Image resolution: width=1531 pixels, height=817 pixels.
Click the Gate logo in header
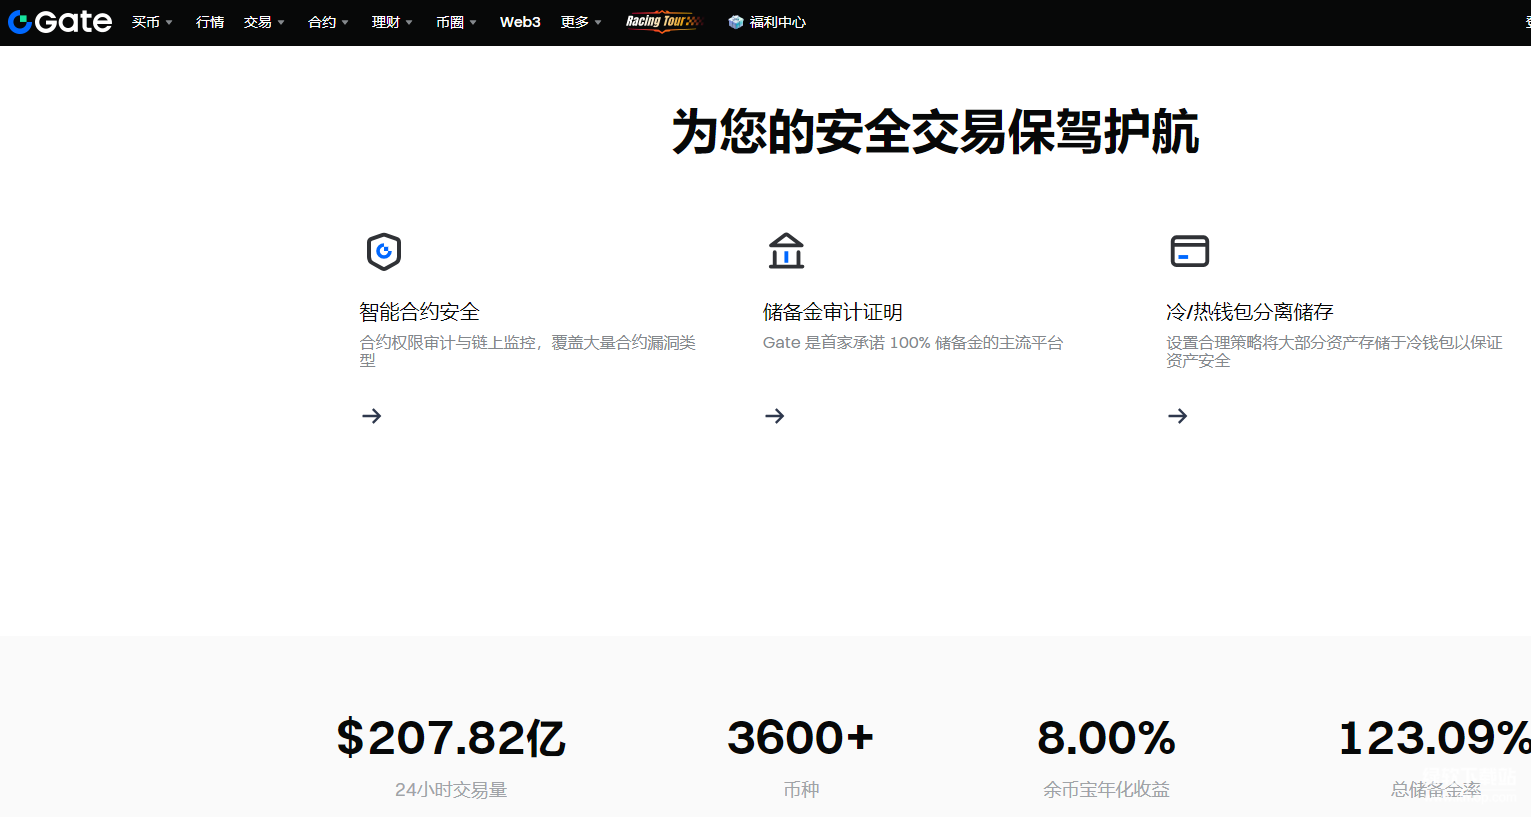pos(60,22)
